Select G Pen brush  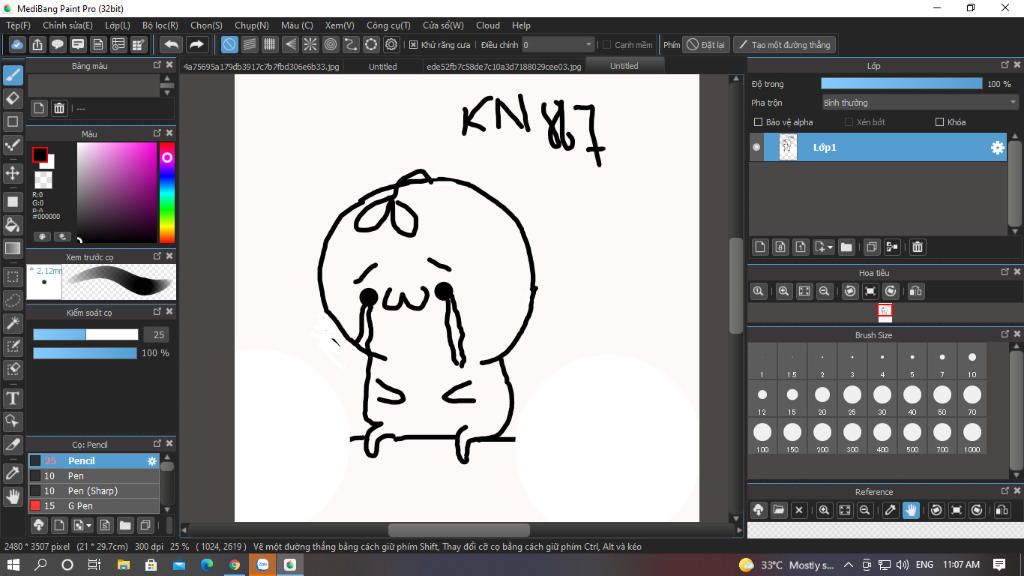[93, 506]
